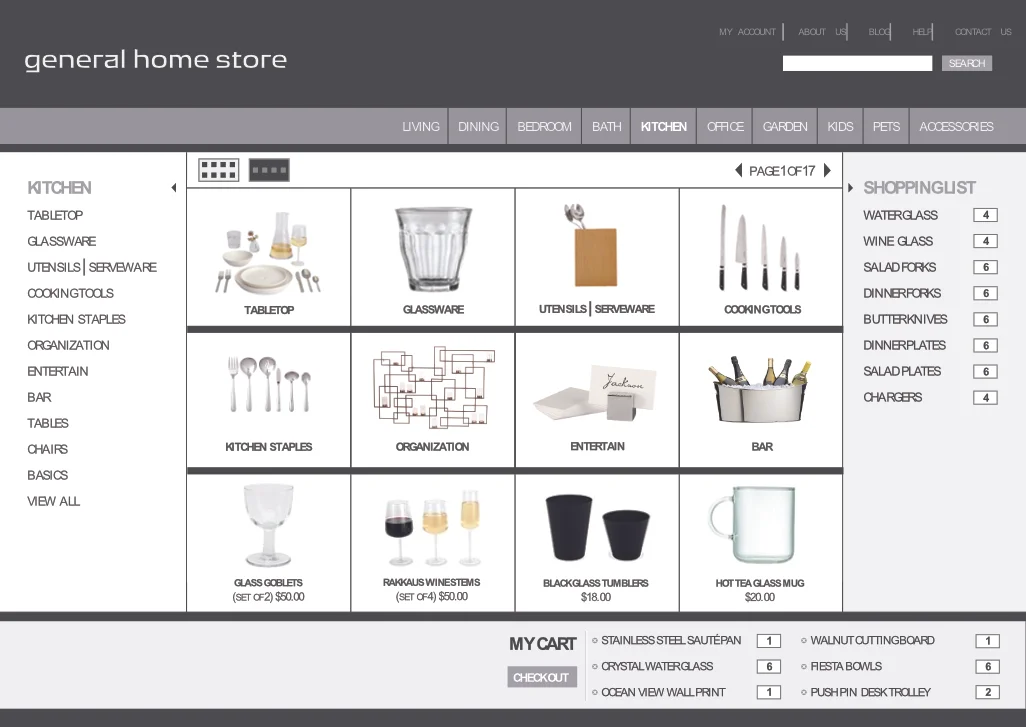Click inside the search input field
The height and width of the screenshot is (727, 1026).
coord(857,62)
